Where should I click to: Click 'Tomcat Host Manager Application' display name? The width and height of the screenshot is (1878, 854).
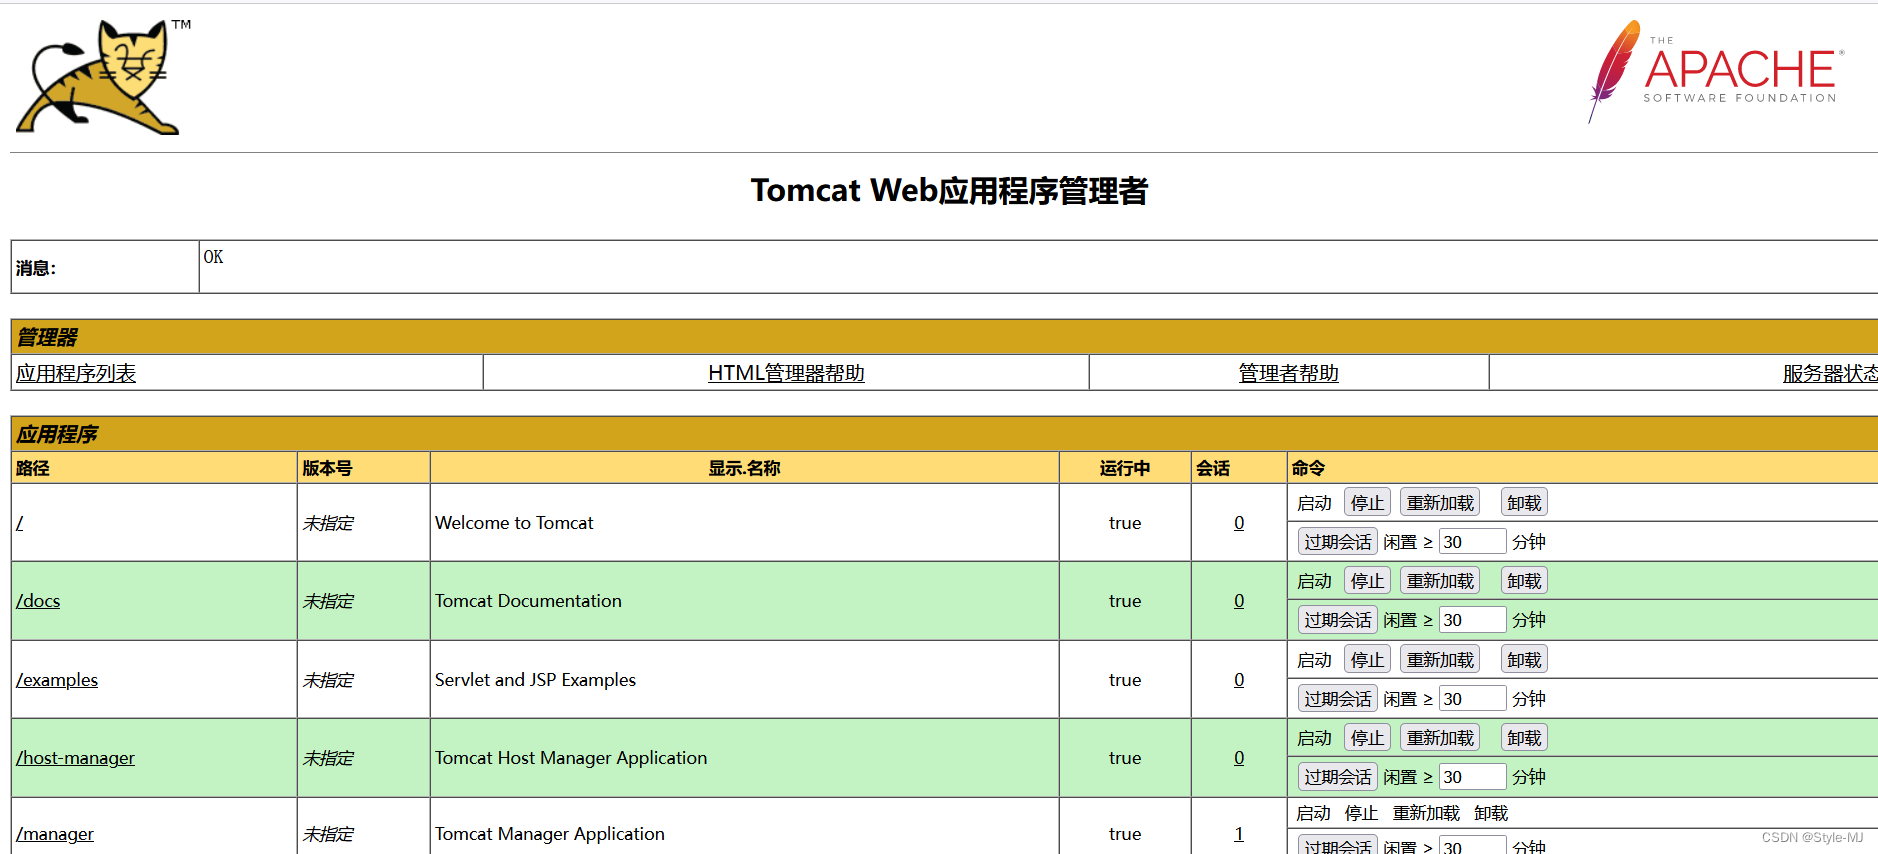click(571, 758)
